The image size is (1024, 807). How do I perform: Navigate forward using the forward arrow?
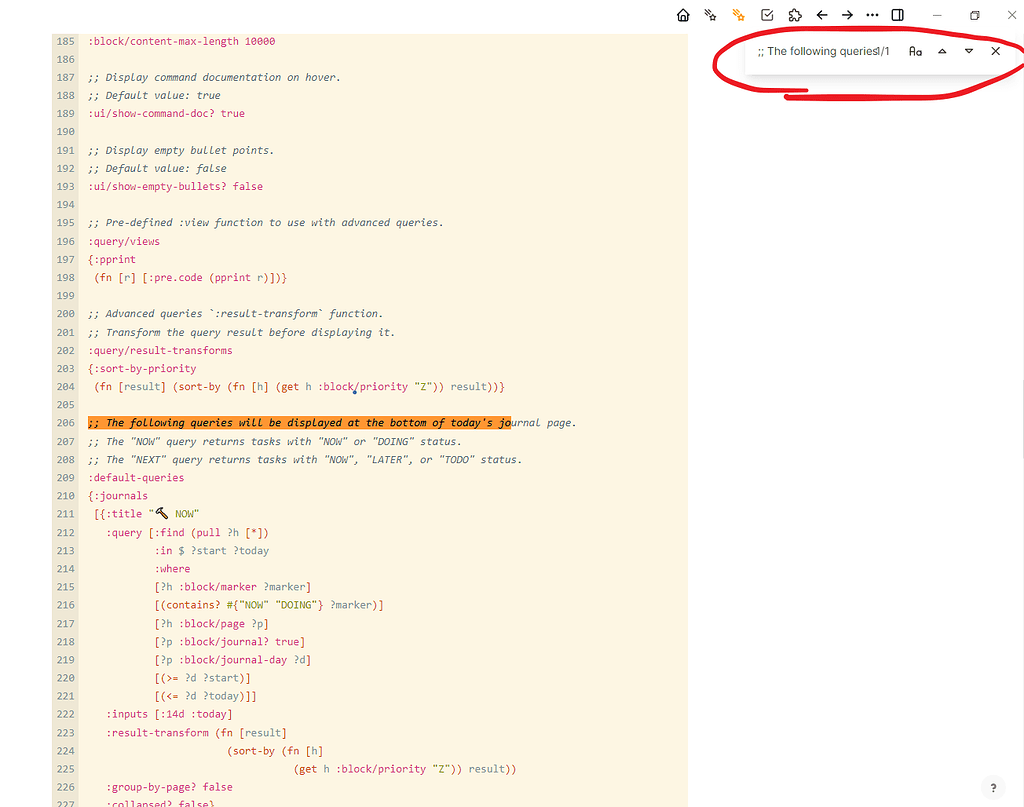(x=847, y=15)
